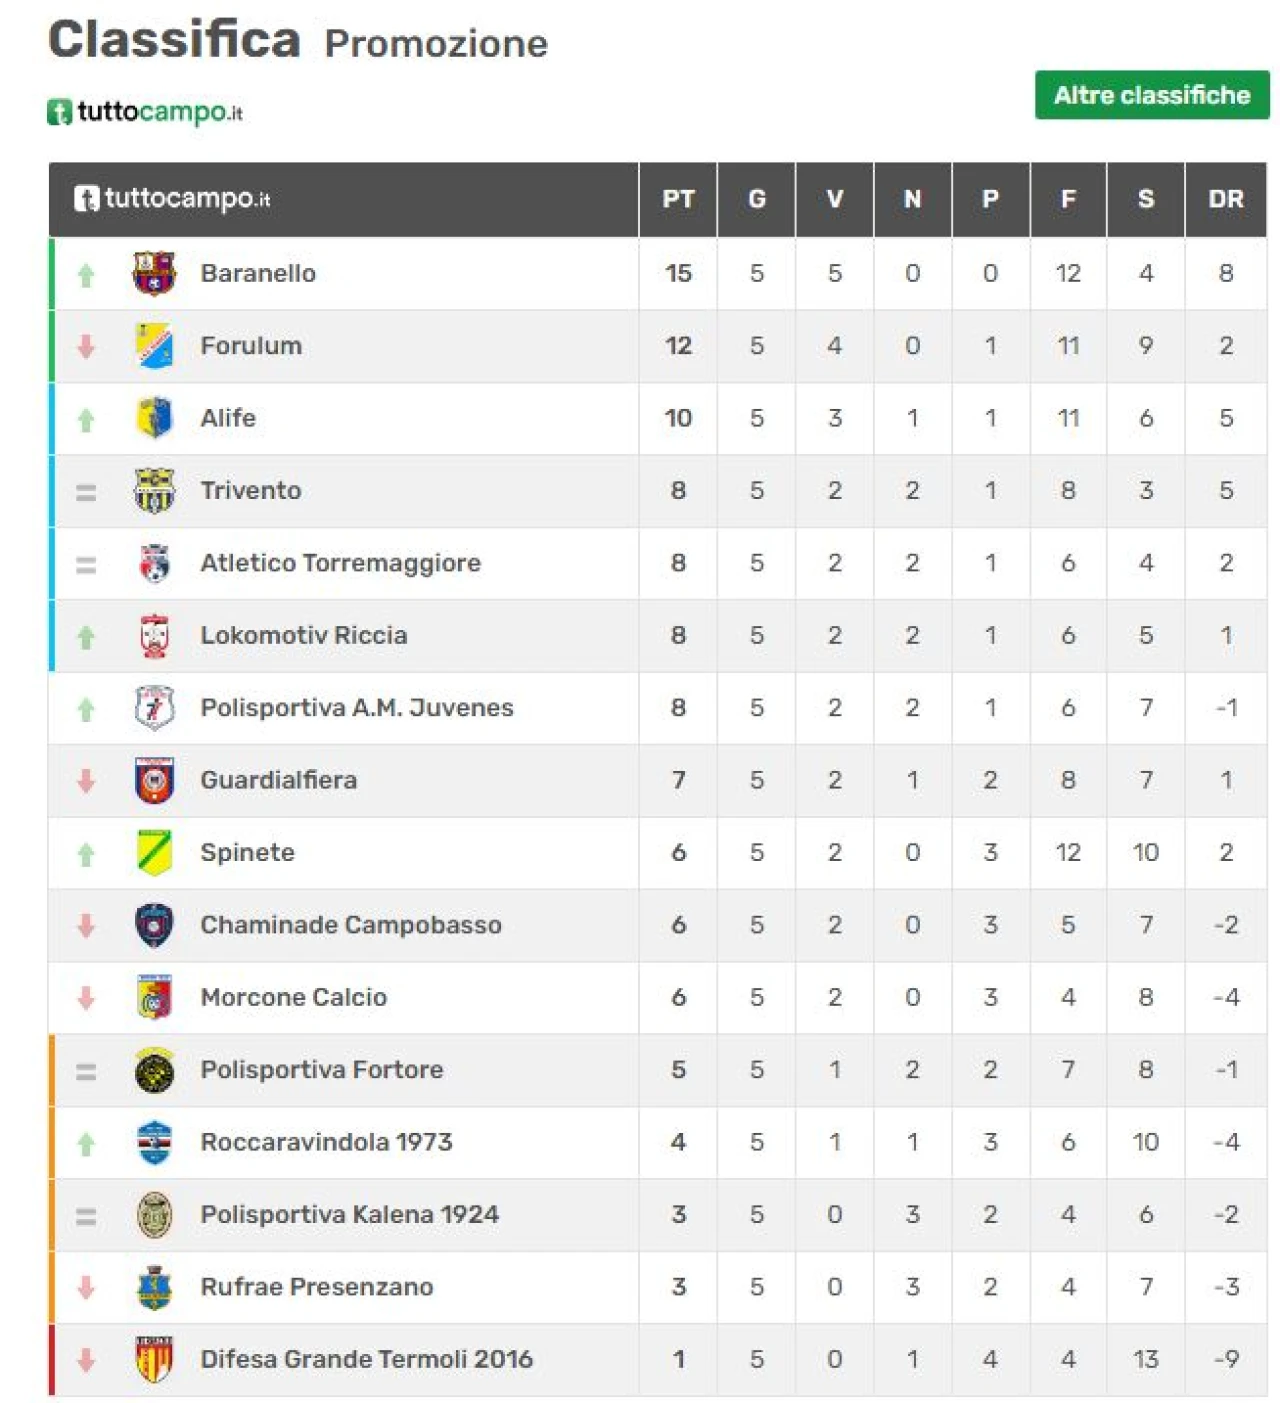Click the Spinete green-yellow crest
1280x1403 pixels.
pyautogui.click(x=154, y=852)
